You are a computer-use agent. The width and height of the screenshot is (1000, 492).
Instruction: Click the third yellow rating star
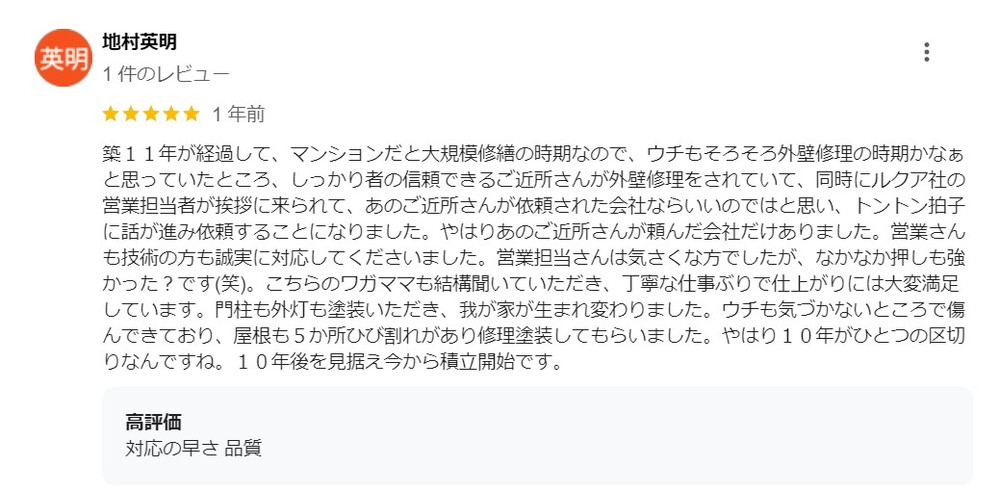tap(151, 114)
